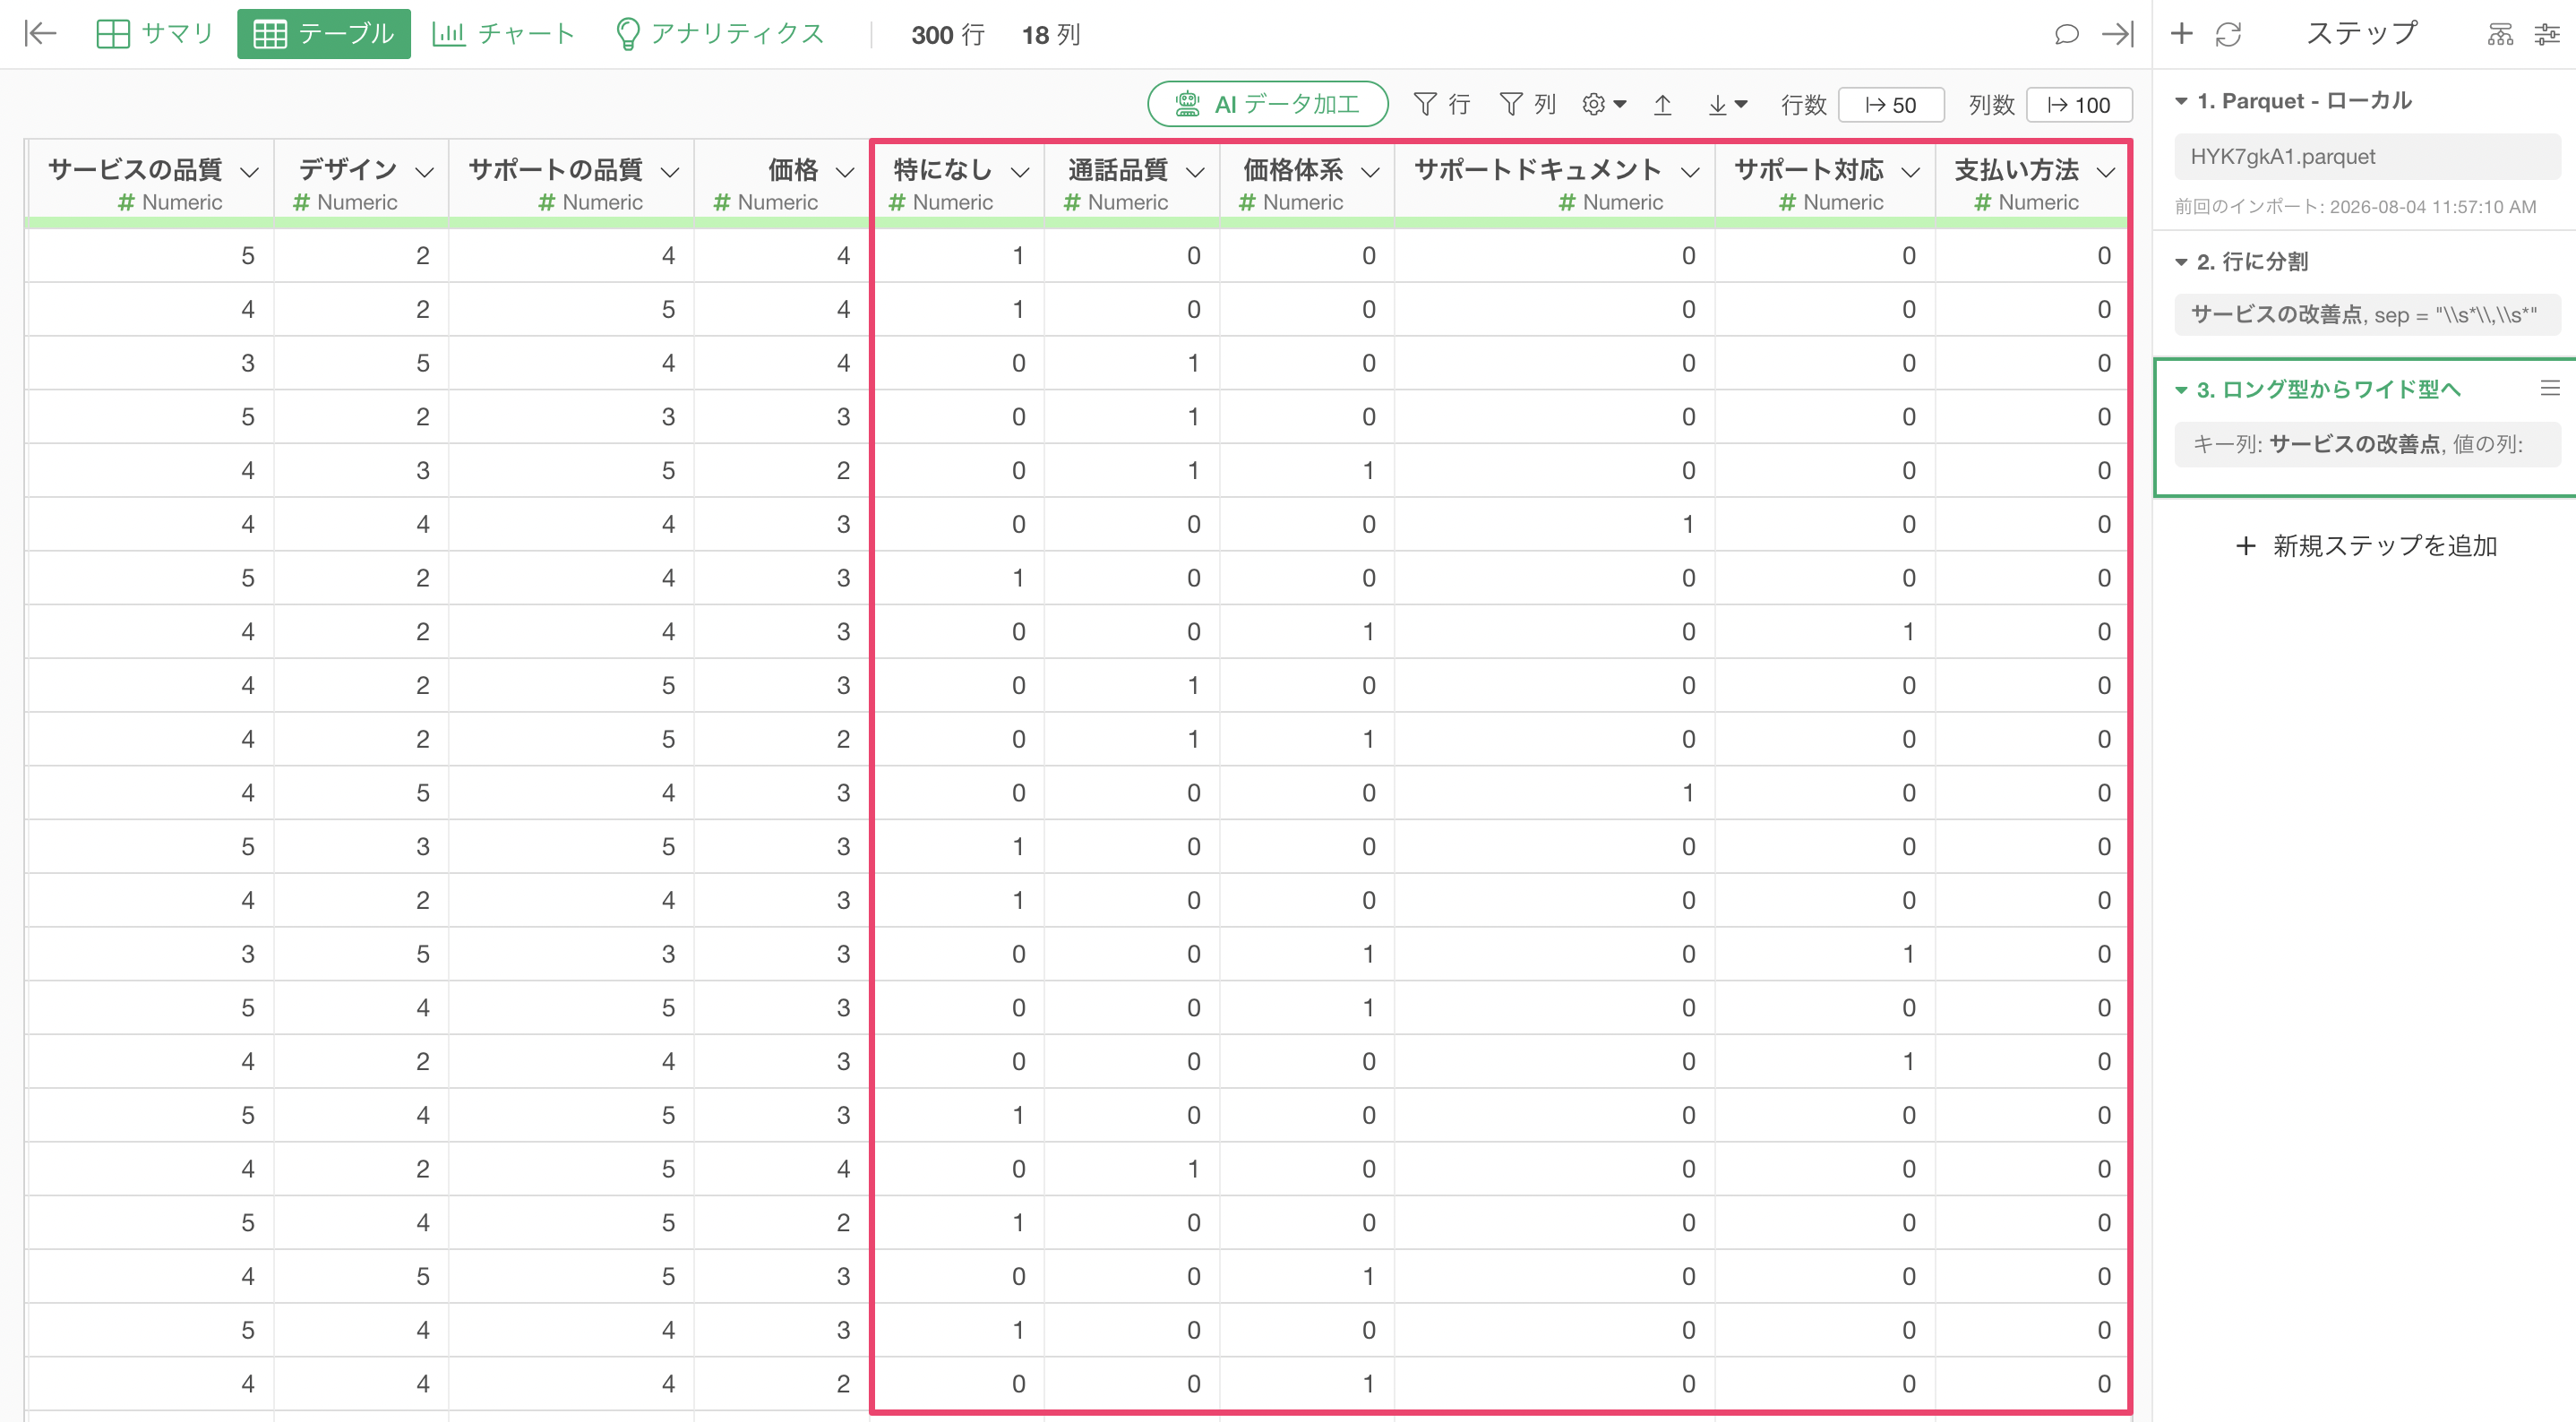
Task: Click the refresh steps icon
Action: 2228,34
